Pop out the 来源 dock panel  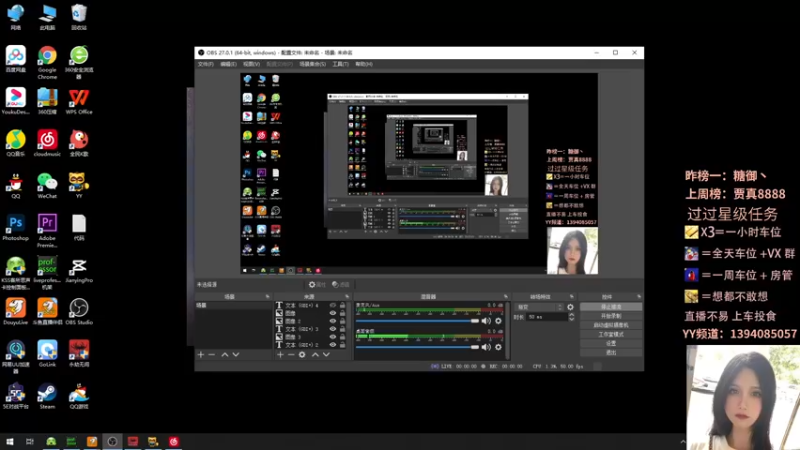[x=347, y=296]
